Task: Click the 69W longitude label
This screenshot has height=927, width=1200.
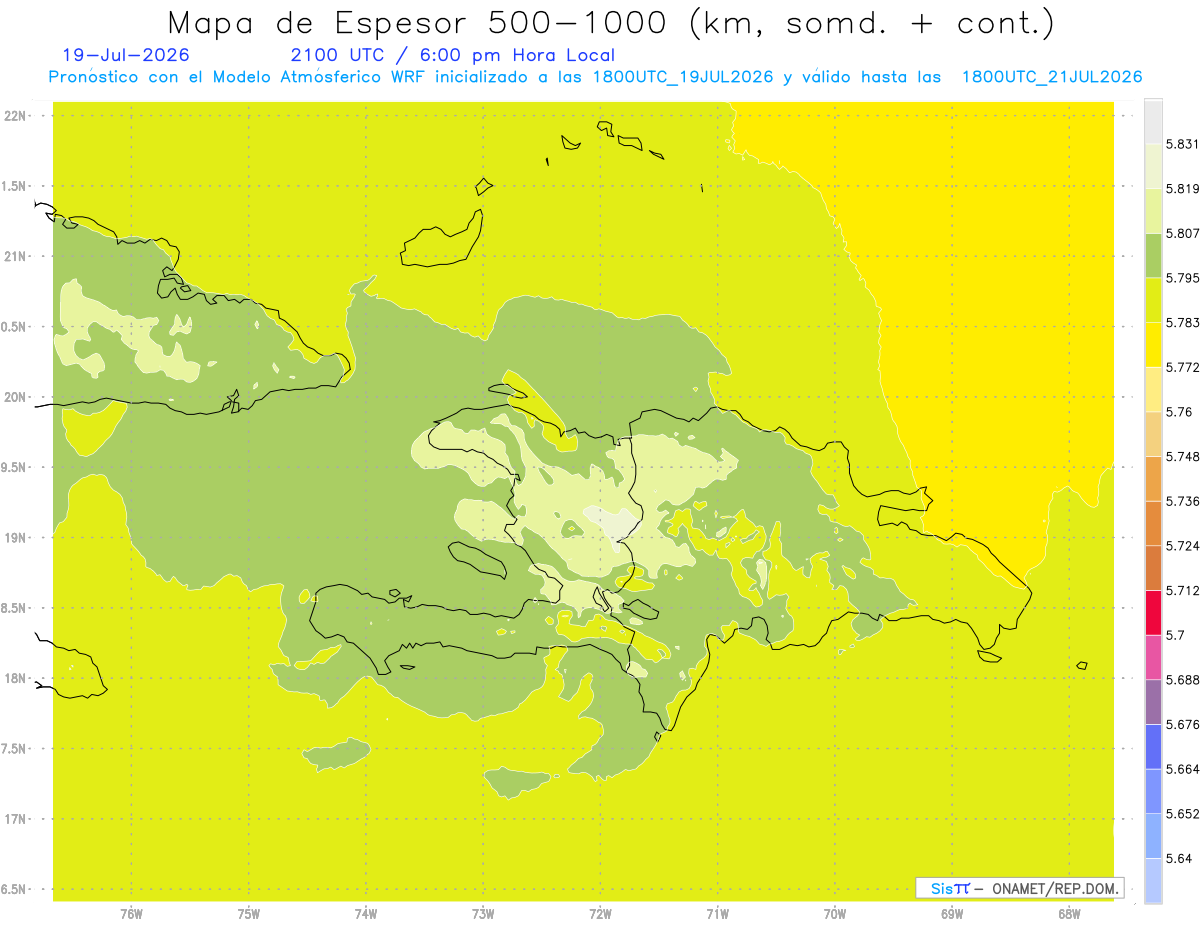Action: pos(952,913)
